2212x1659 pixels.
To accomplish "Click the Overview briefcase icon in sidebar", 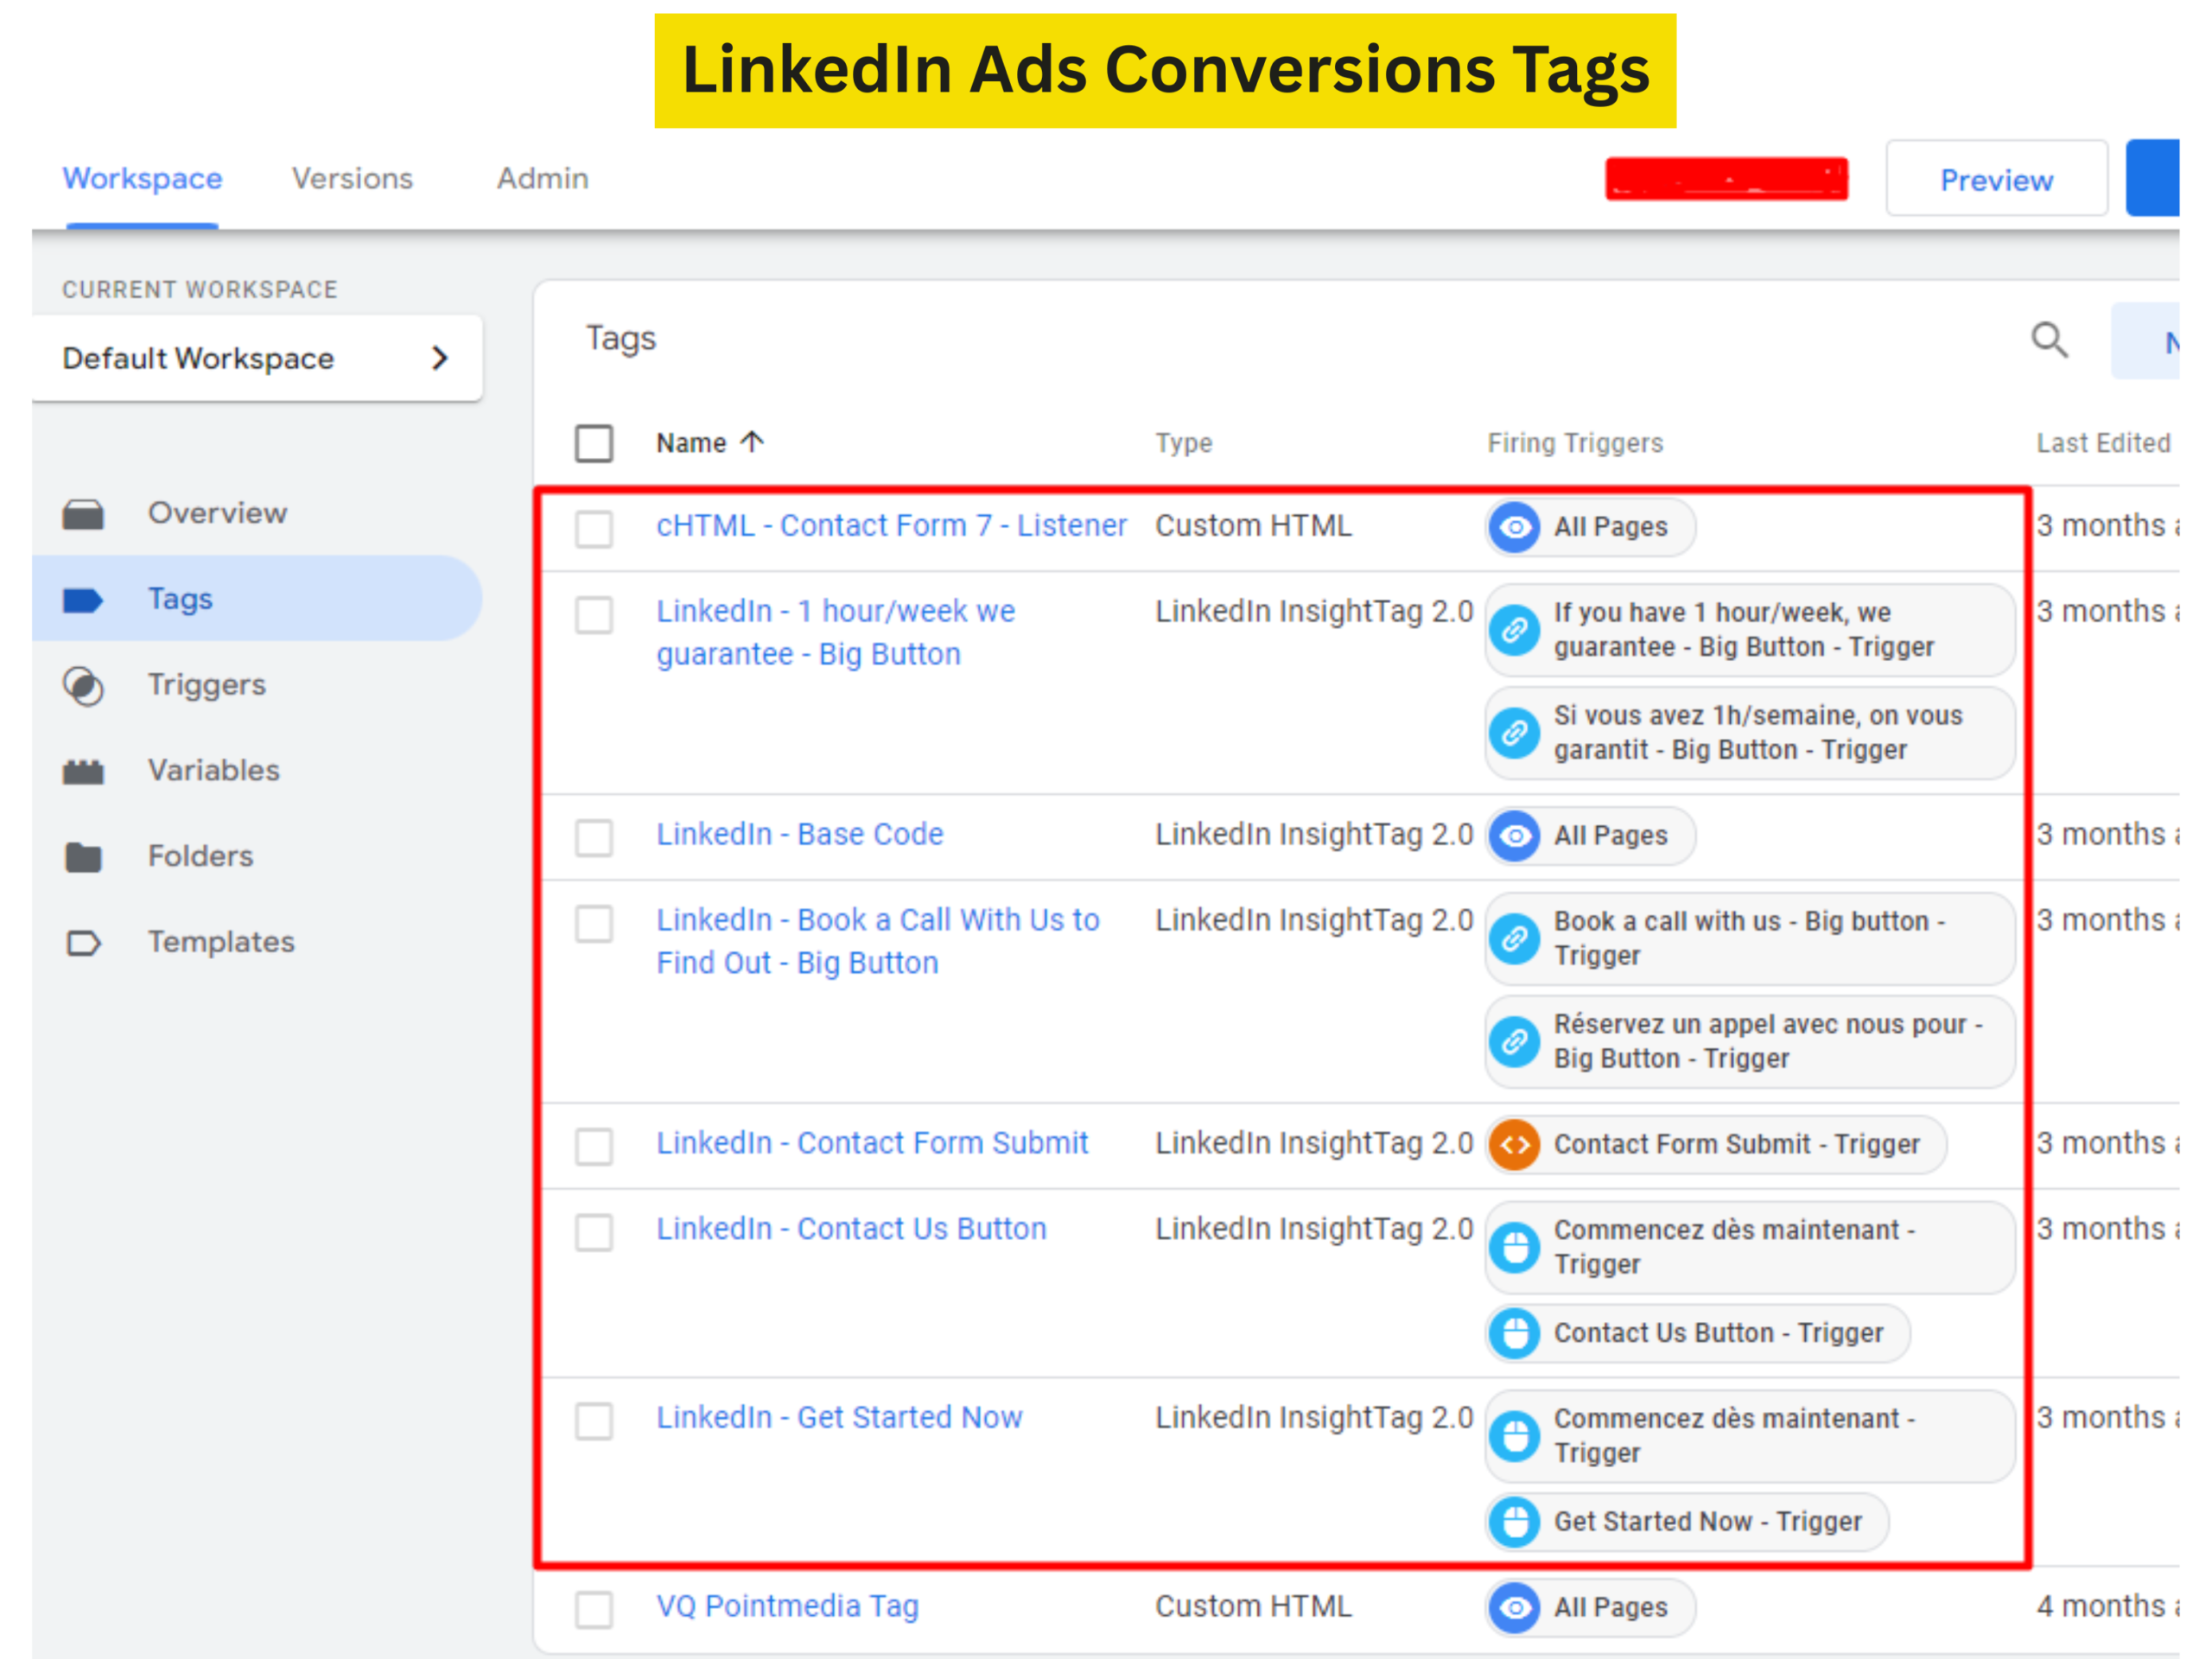I will click(83, 514).
